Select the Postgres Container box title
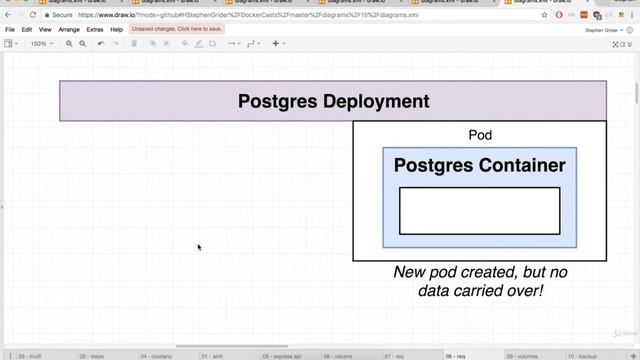640x360 pixels. 480,165
